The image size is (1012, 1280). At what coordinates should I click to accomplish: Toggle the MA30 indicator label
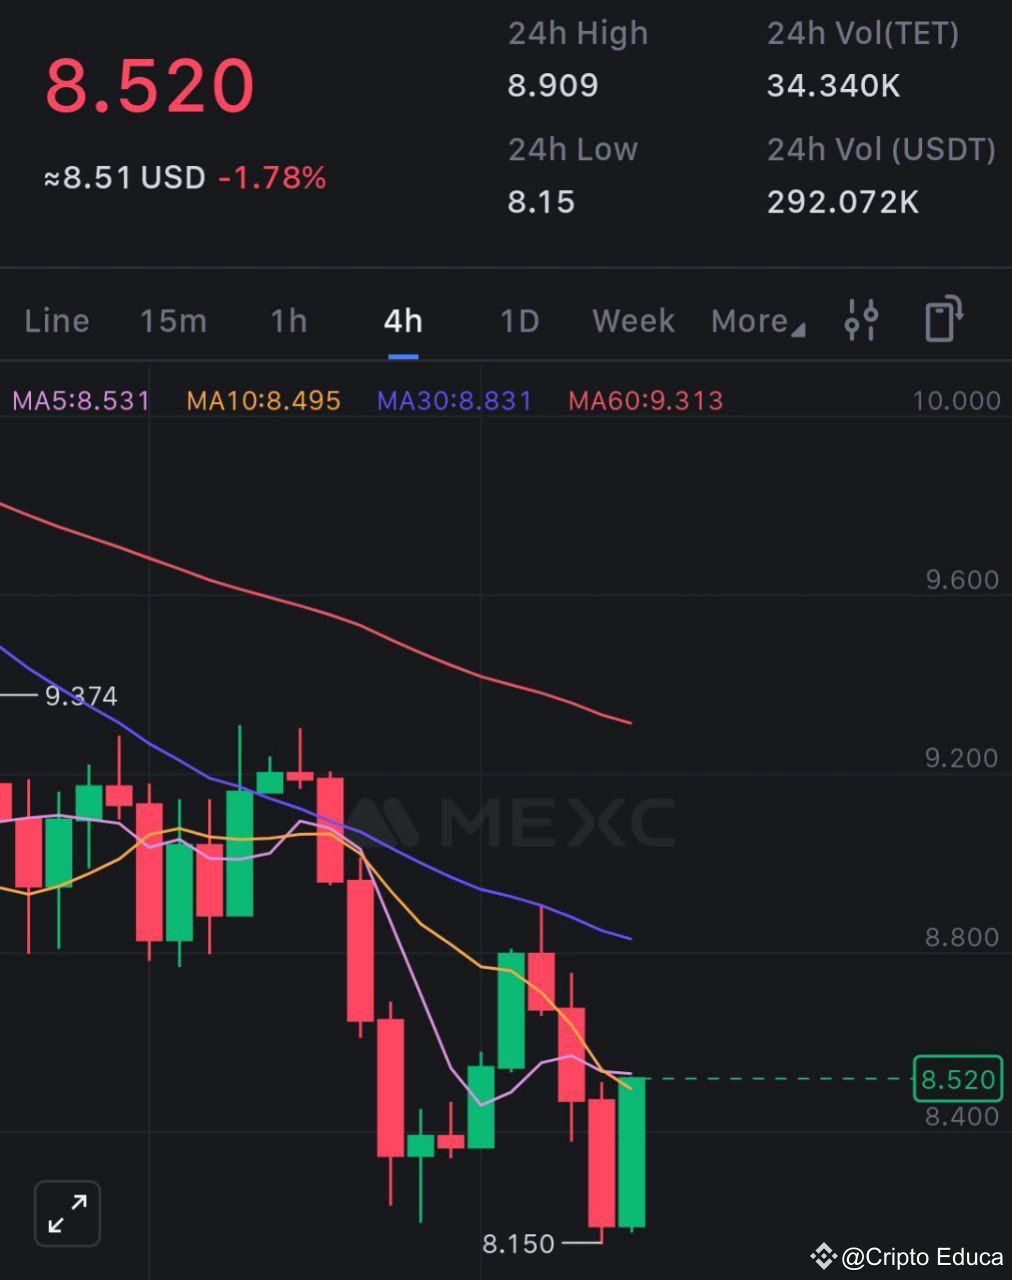coord(453,400)
